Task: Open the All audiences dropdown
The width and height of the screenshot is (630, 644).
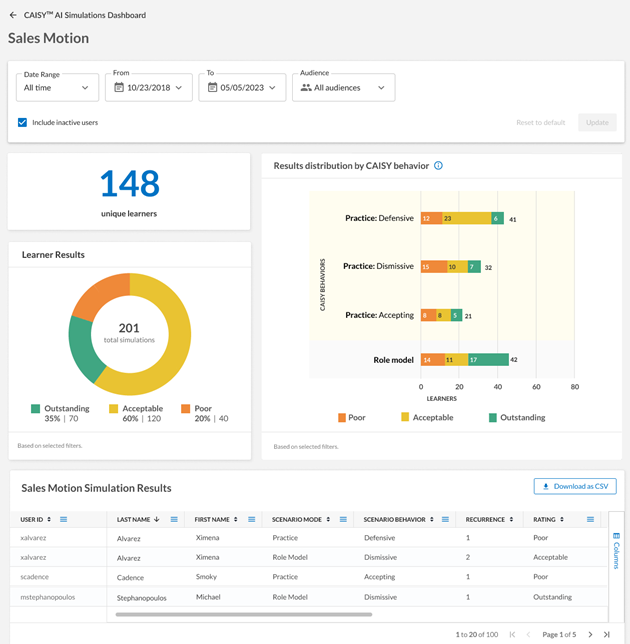Action: point(344,87)
